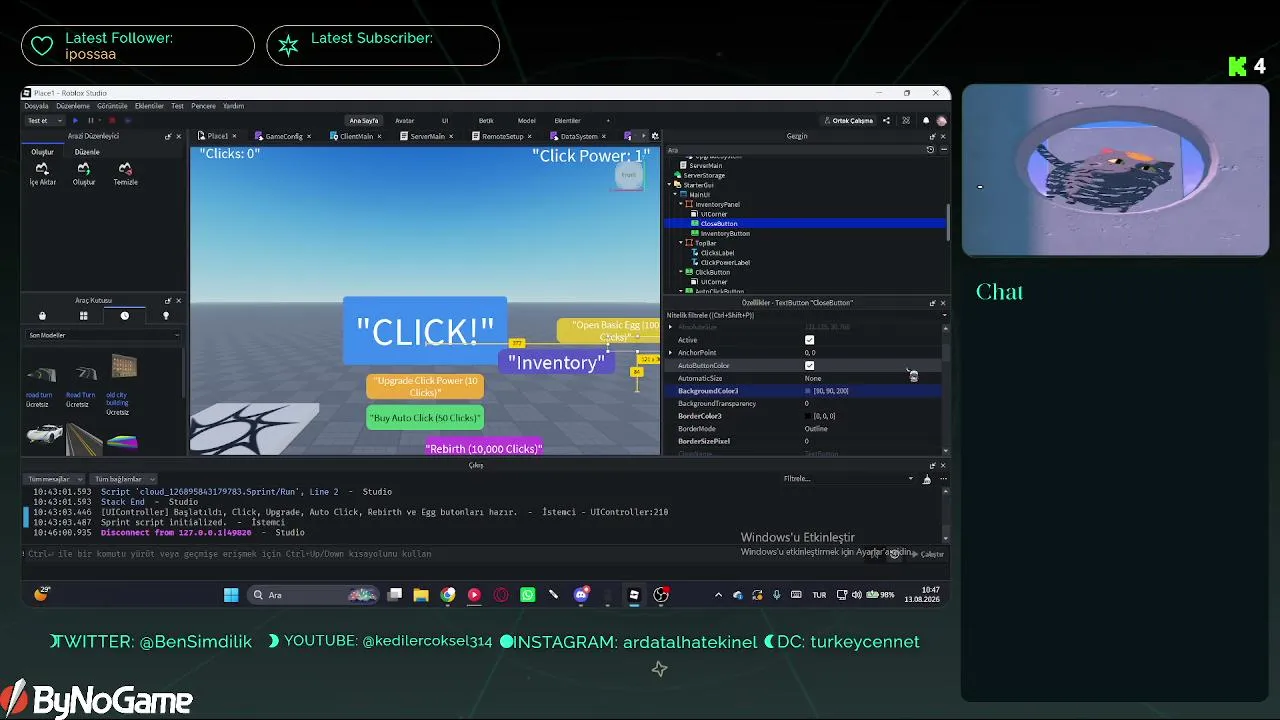Screen dimensions: 1280x720
Task: Open the Eklentiler menu
Action: [x=149, y=106]
